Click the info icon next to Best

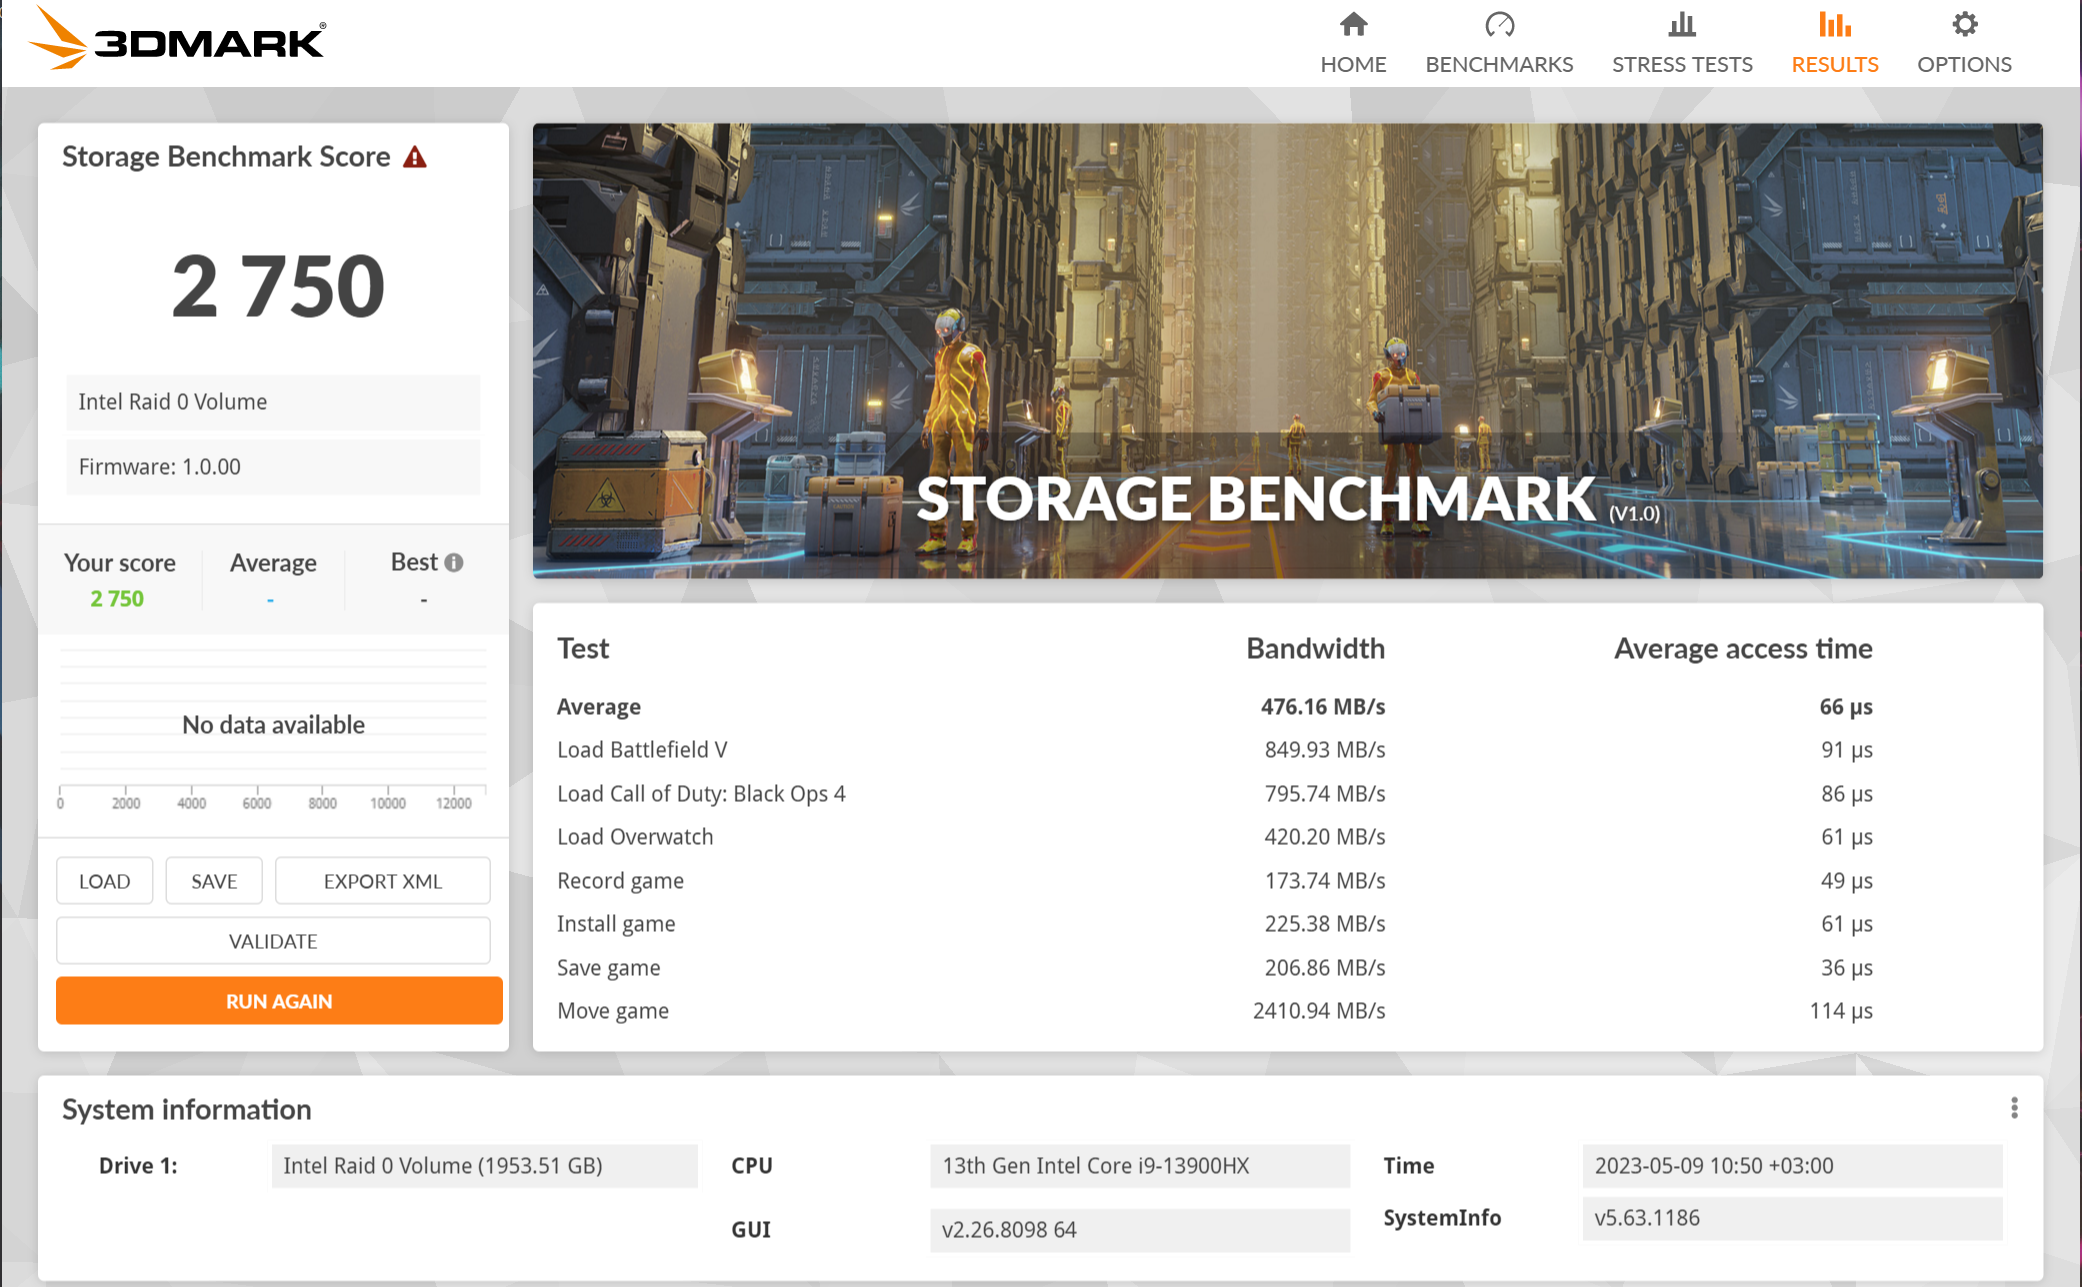click(x=454, y=563)
